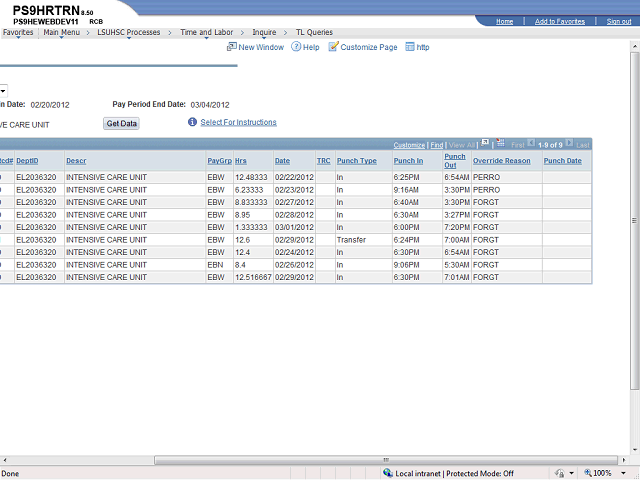The width and height of the screenshot is (640, 480).
Task: Go to next rows with right arrow
Action: (569, 144)
